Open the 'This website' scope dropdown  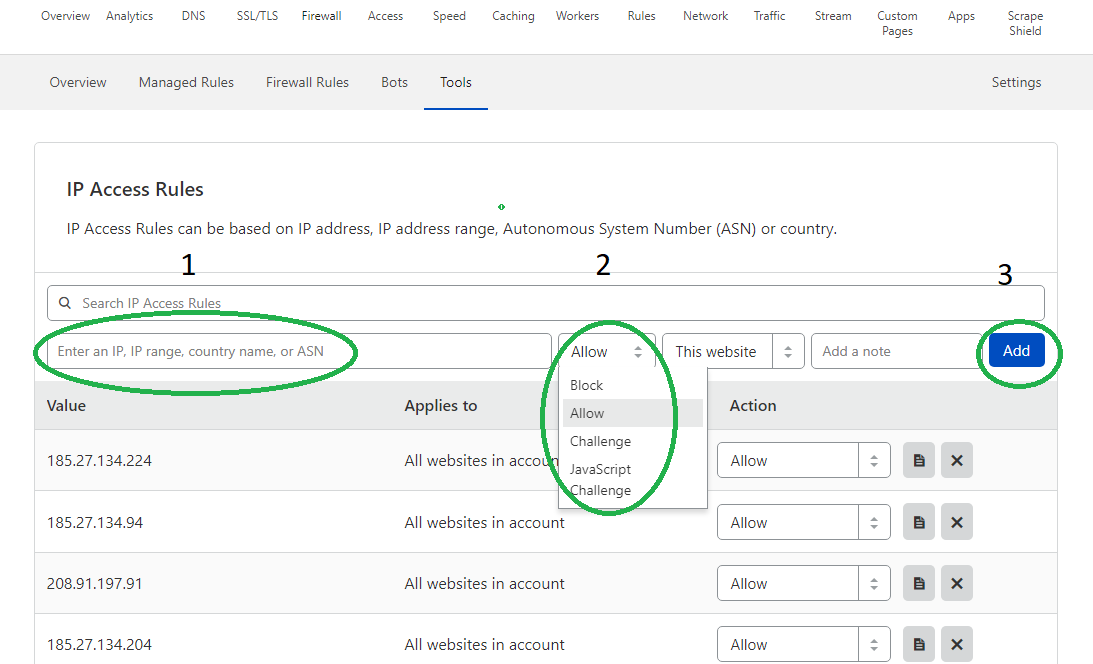click(x=733, y=351)
